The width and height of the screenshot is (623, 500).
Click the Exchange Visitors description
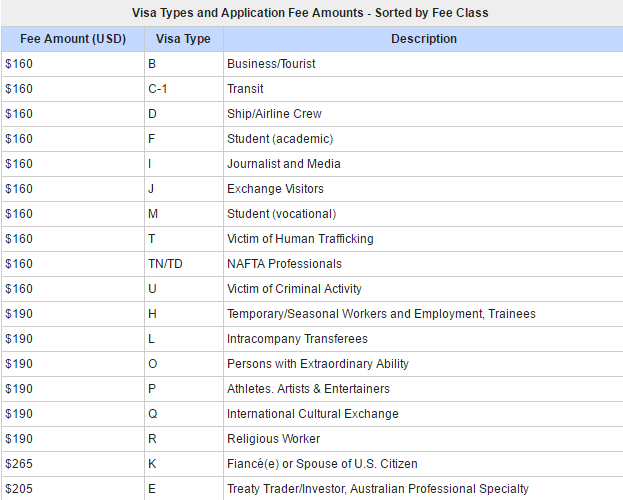click(x=275, y=189)
